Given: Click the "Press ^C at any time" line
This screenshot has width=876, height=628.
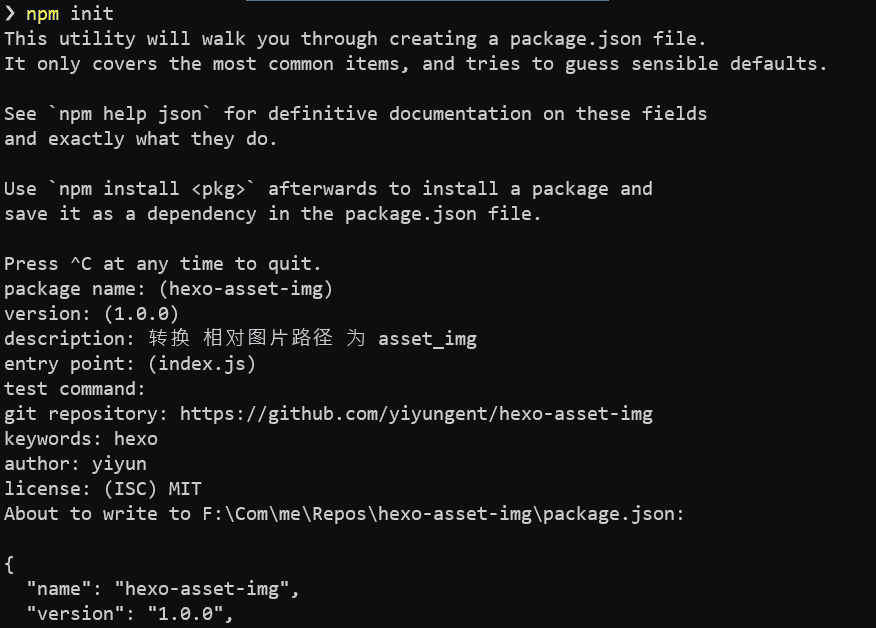Looking at the screenshot, I should 163,264.
